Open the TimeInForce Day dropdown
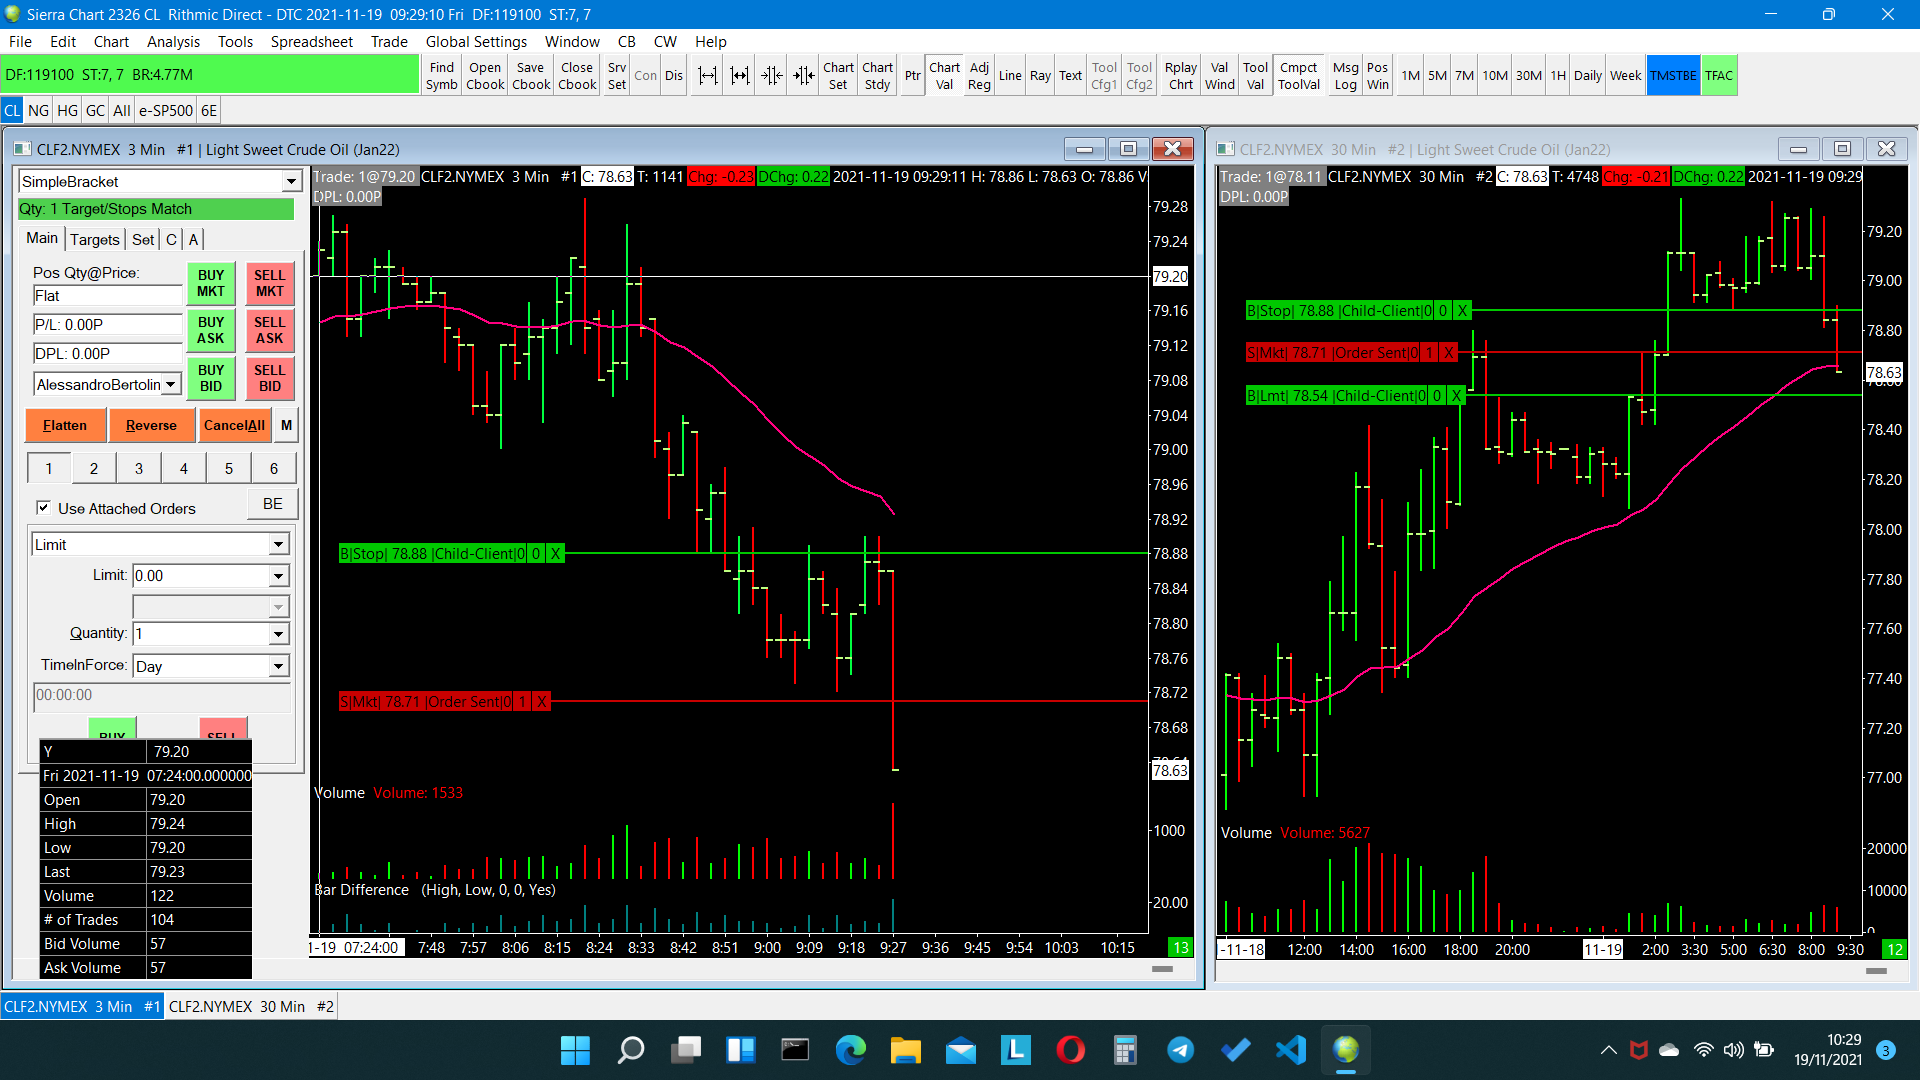Screen dimensions: 1920x1080 pos(278,667)
